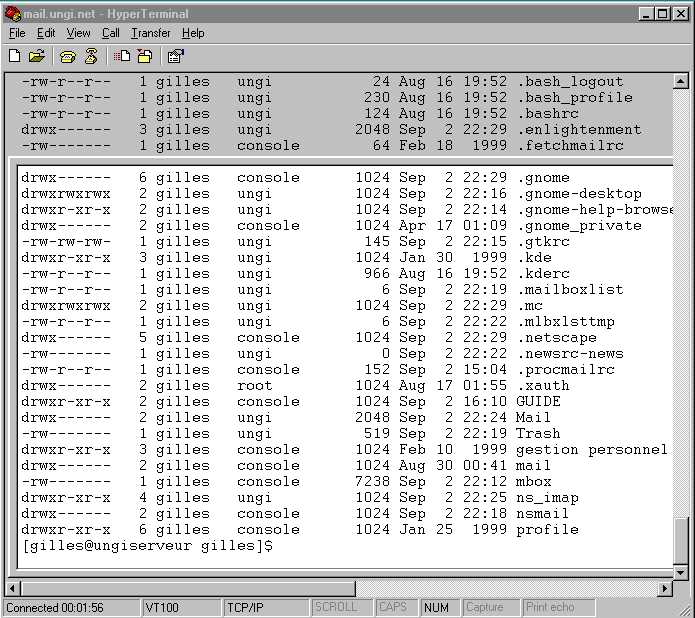Open the Transfer menu
Image resolution: width=695 pixels, height=618 pixels.
point(151,33)
